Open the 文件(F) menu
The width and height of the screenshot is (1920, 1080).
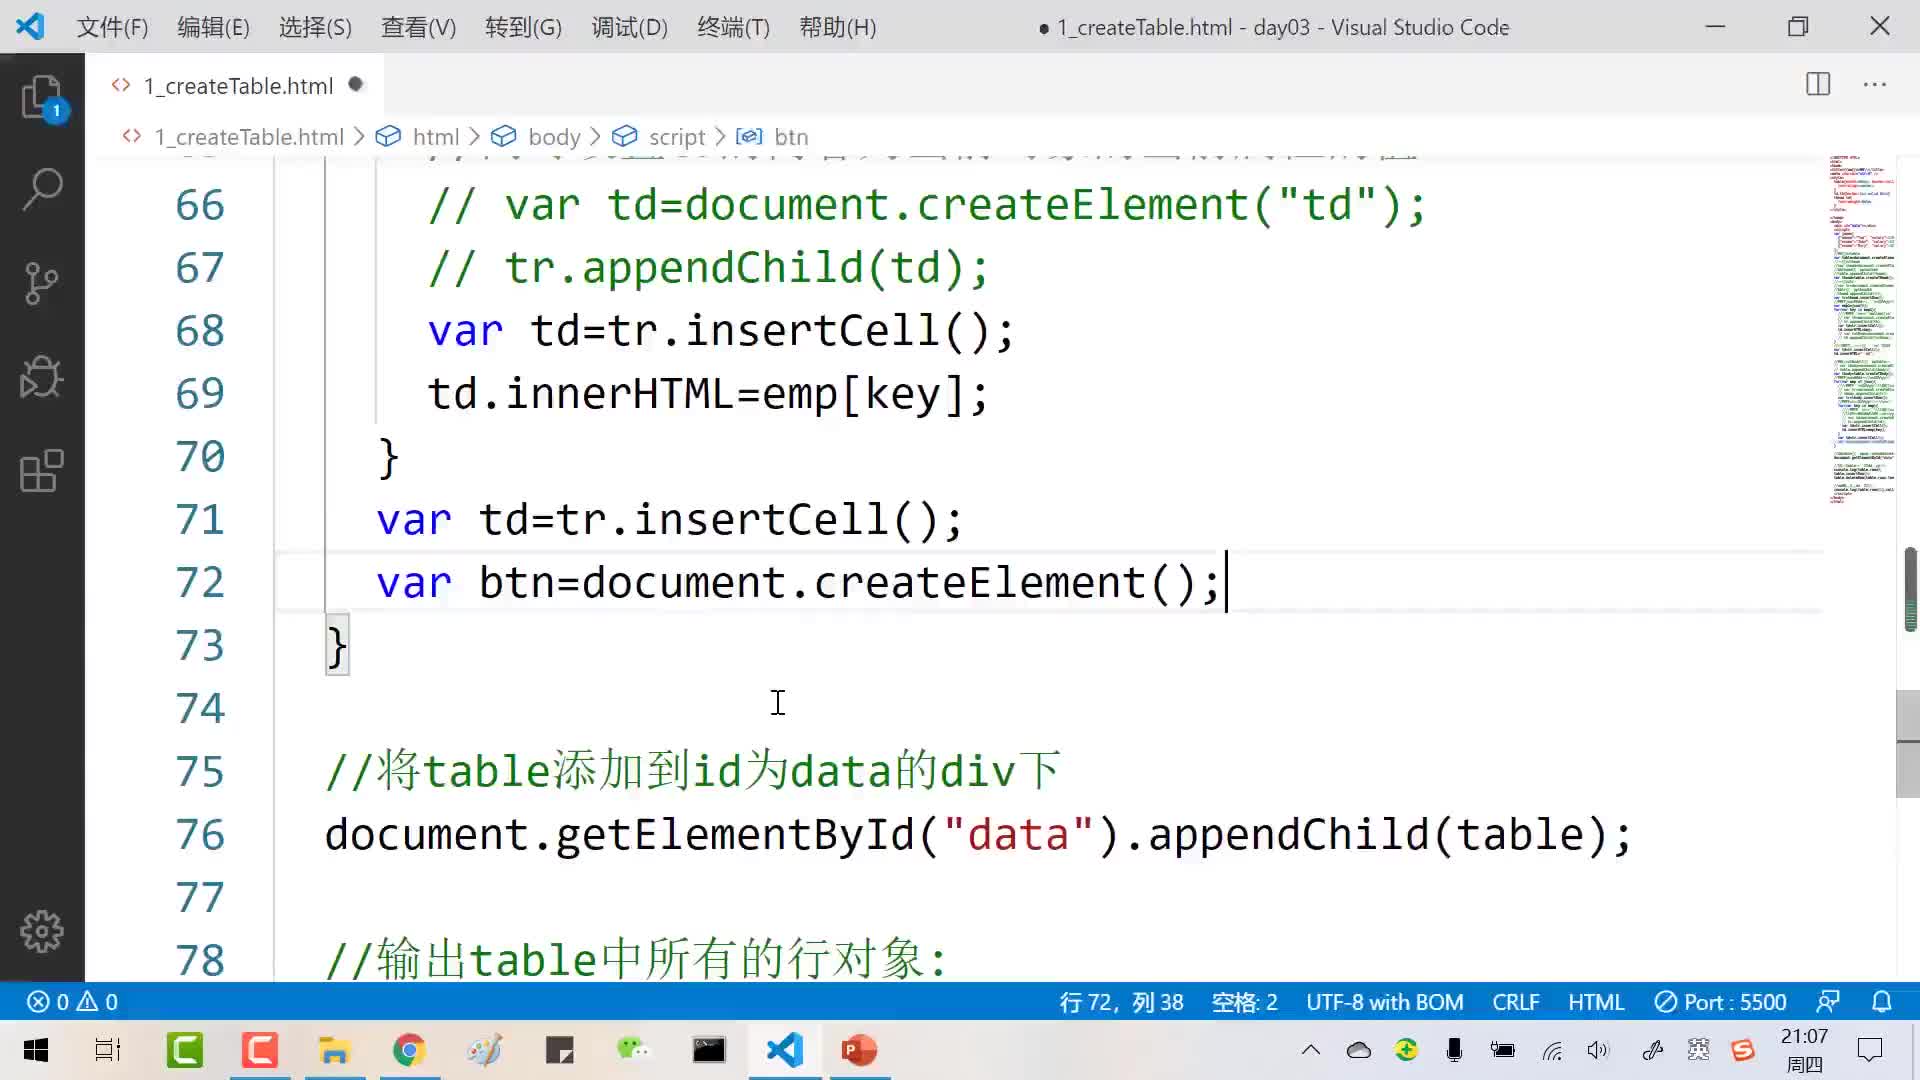pyautogui.click(x=112, y=27)
